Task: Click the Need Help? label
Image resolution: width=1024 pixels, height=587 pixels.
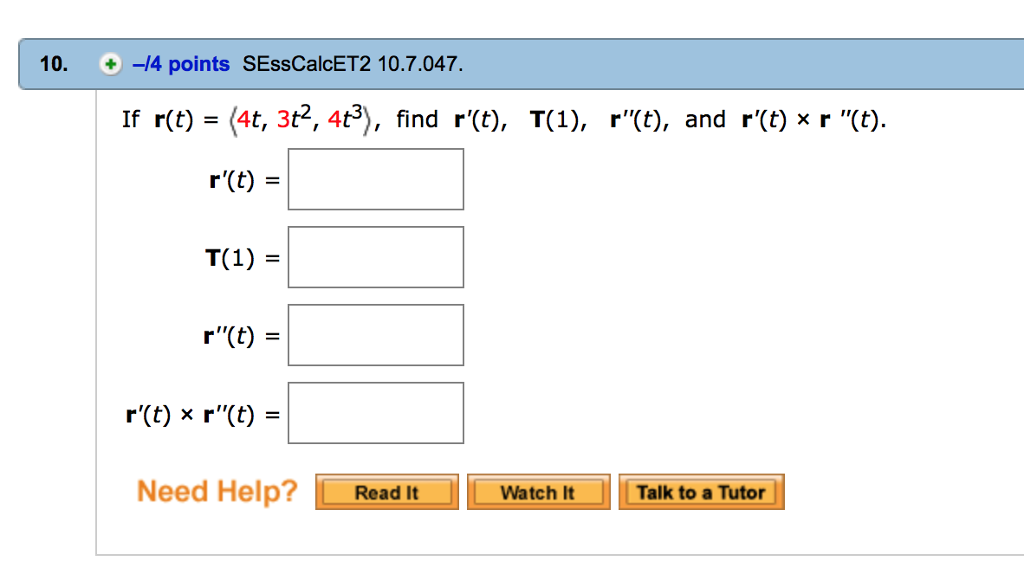Action: coord(216,491)
